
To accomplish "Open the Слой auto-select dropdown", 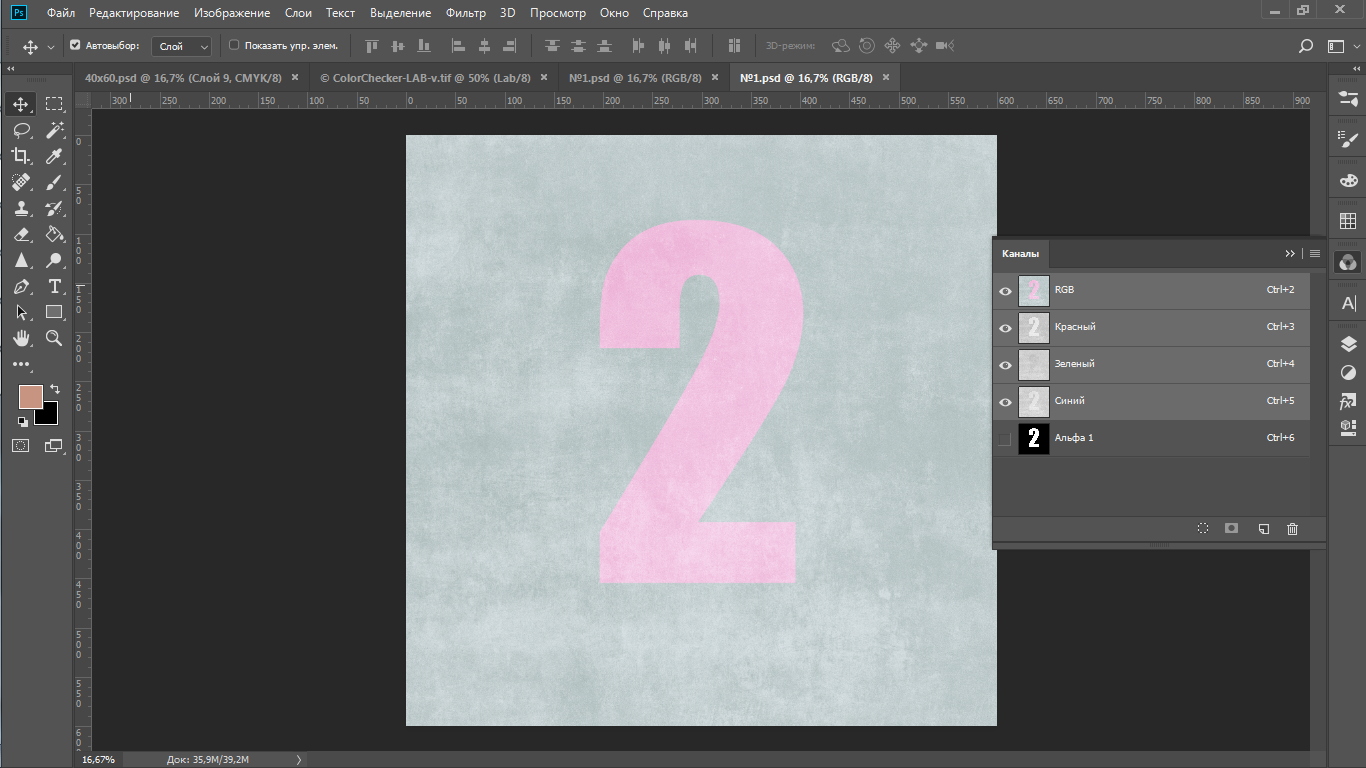I will click(182, 46).
